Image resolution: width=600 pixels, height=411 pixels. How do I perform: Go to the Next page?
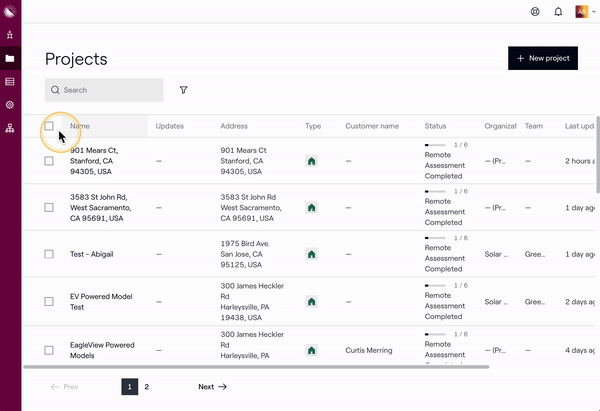212,386
